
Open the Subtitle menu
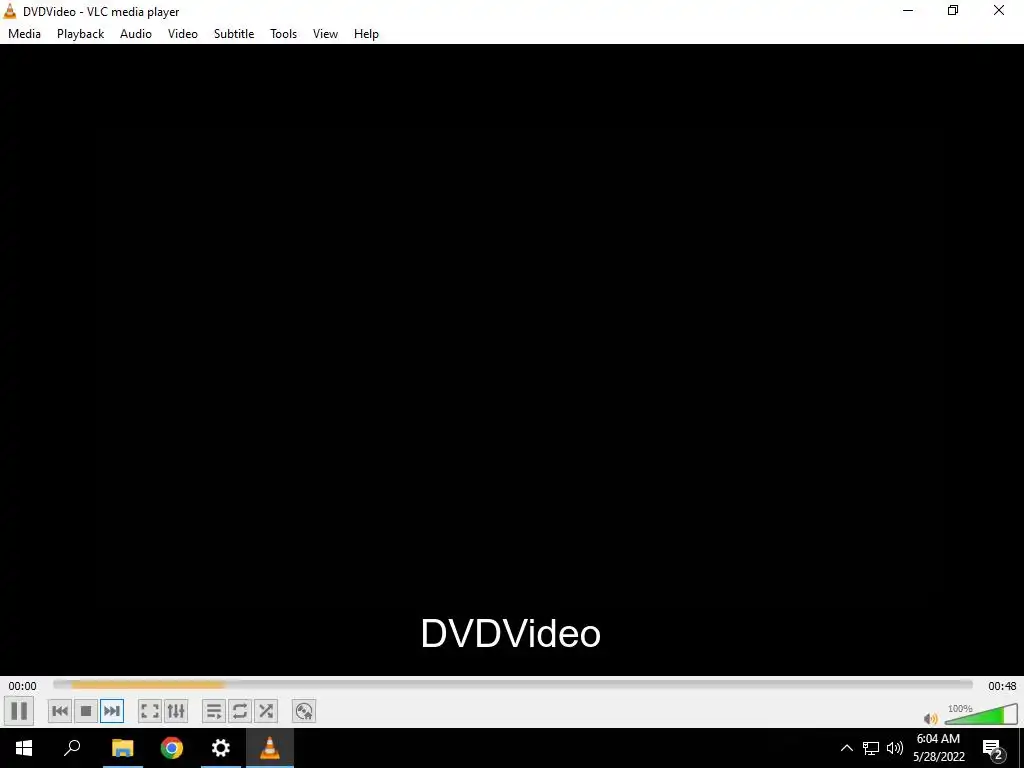click(234, 34)
